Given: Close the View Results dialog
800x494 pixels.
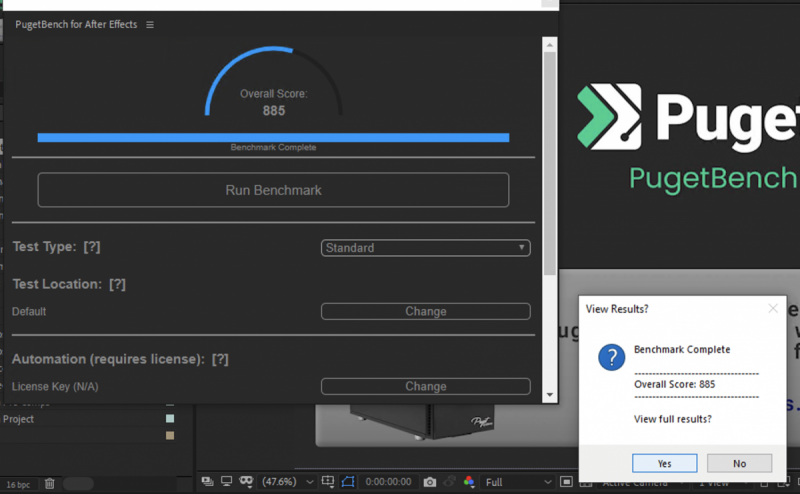Looking at the screenshot, I should click(773, 308).
